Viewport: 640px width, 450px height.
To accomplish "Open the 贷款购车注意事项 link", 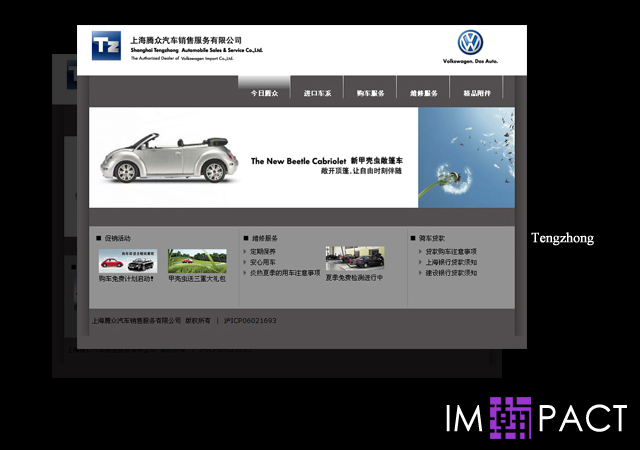I will pyautogui.click(x=451, y=252).
